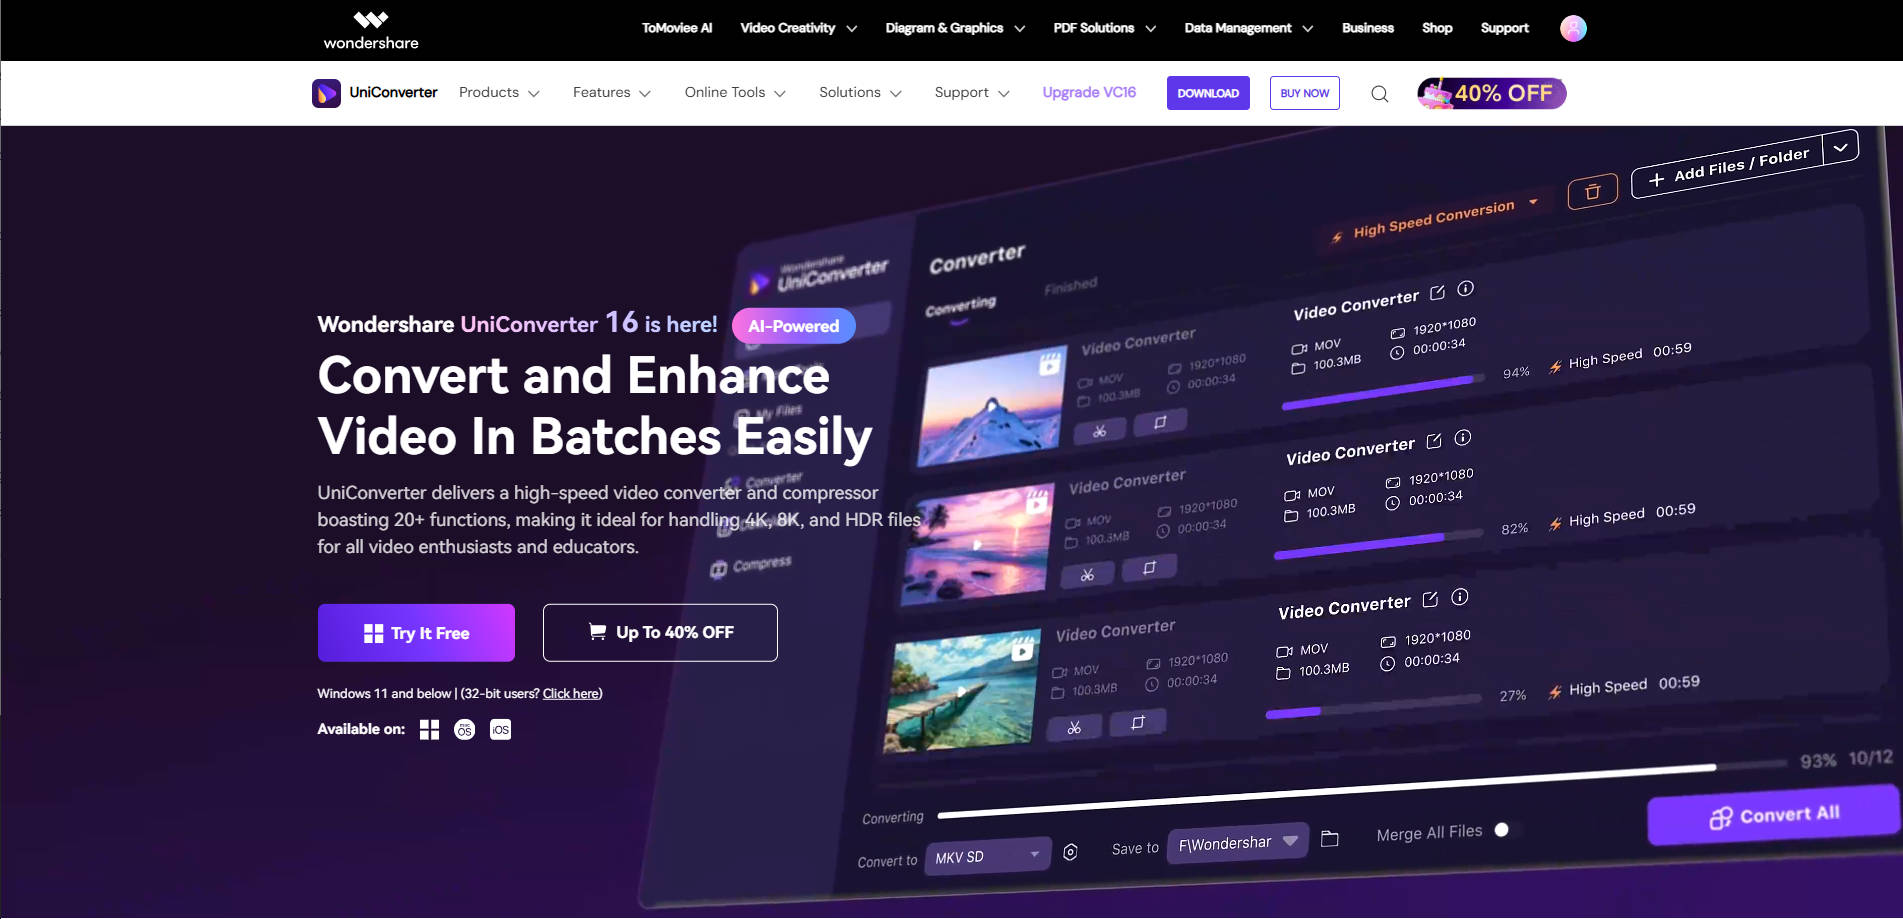This screenshot has width=1903, height=919.
Task: Click the 82% conversion progress bar
Action: tap(1378, 545)
